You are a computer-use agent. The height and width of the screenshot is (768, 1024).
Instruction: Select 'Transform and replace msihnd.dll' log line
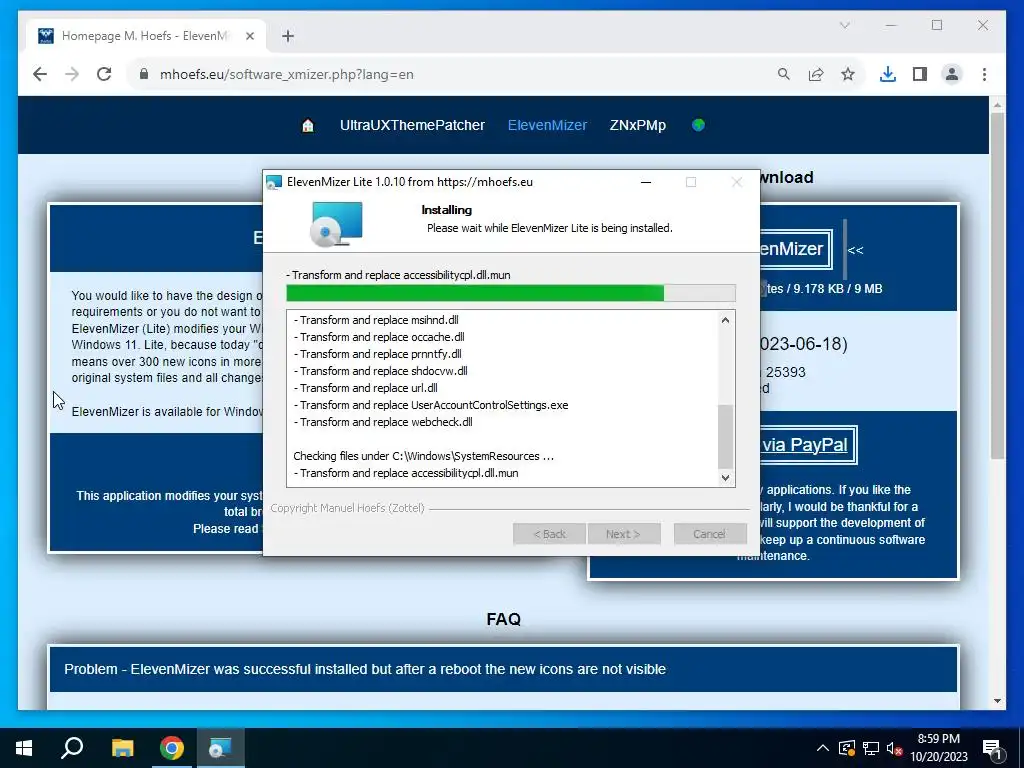[376, 320]
